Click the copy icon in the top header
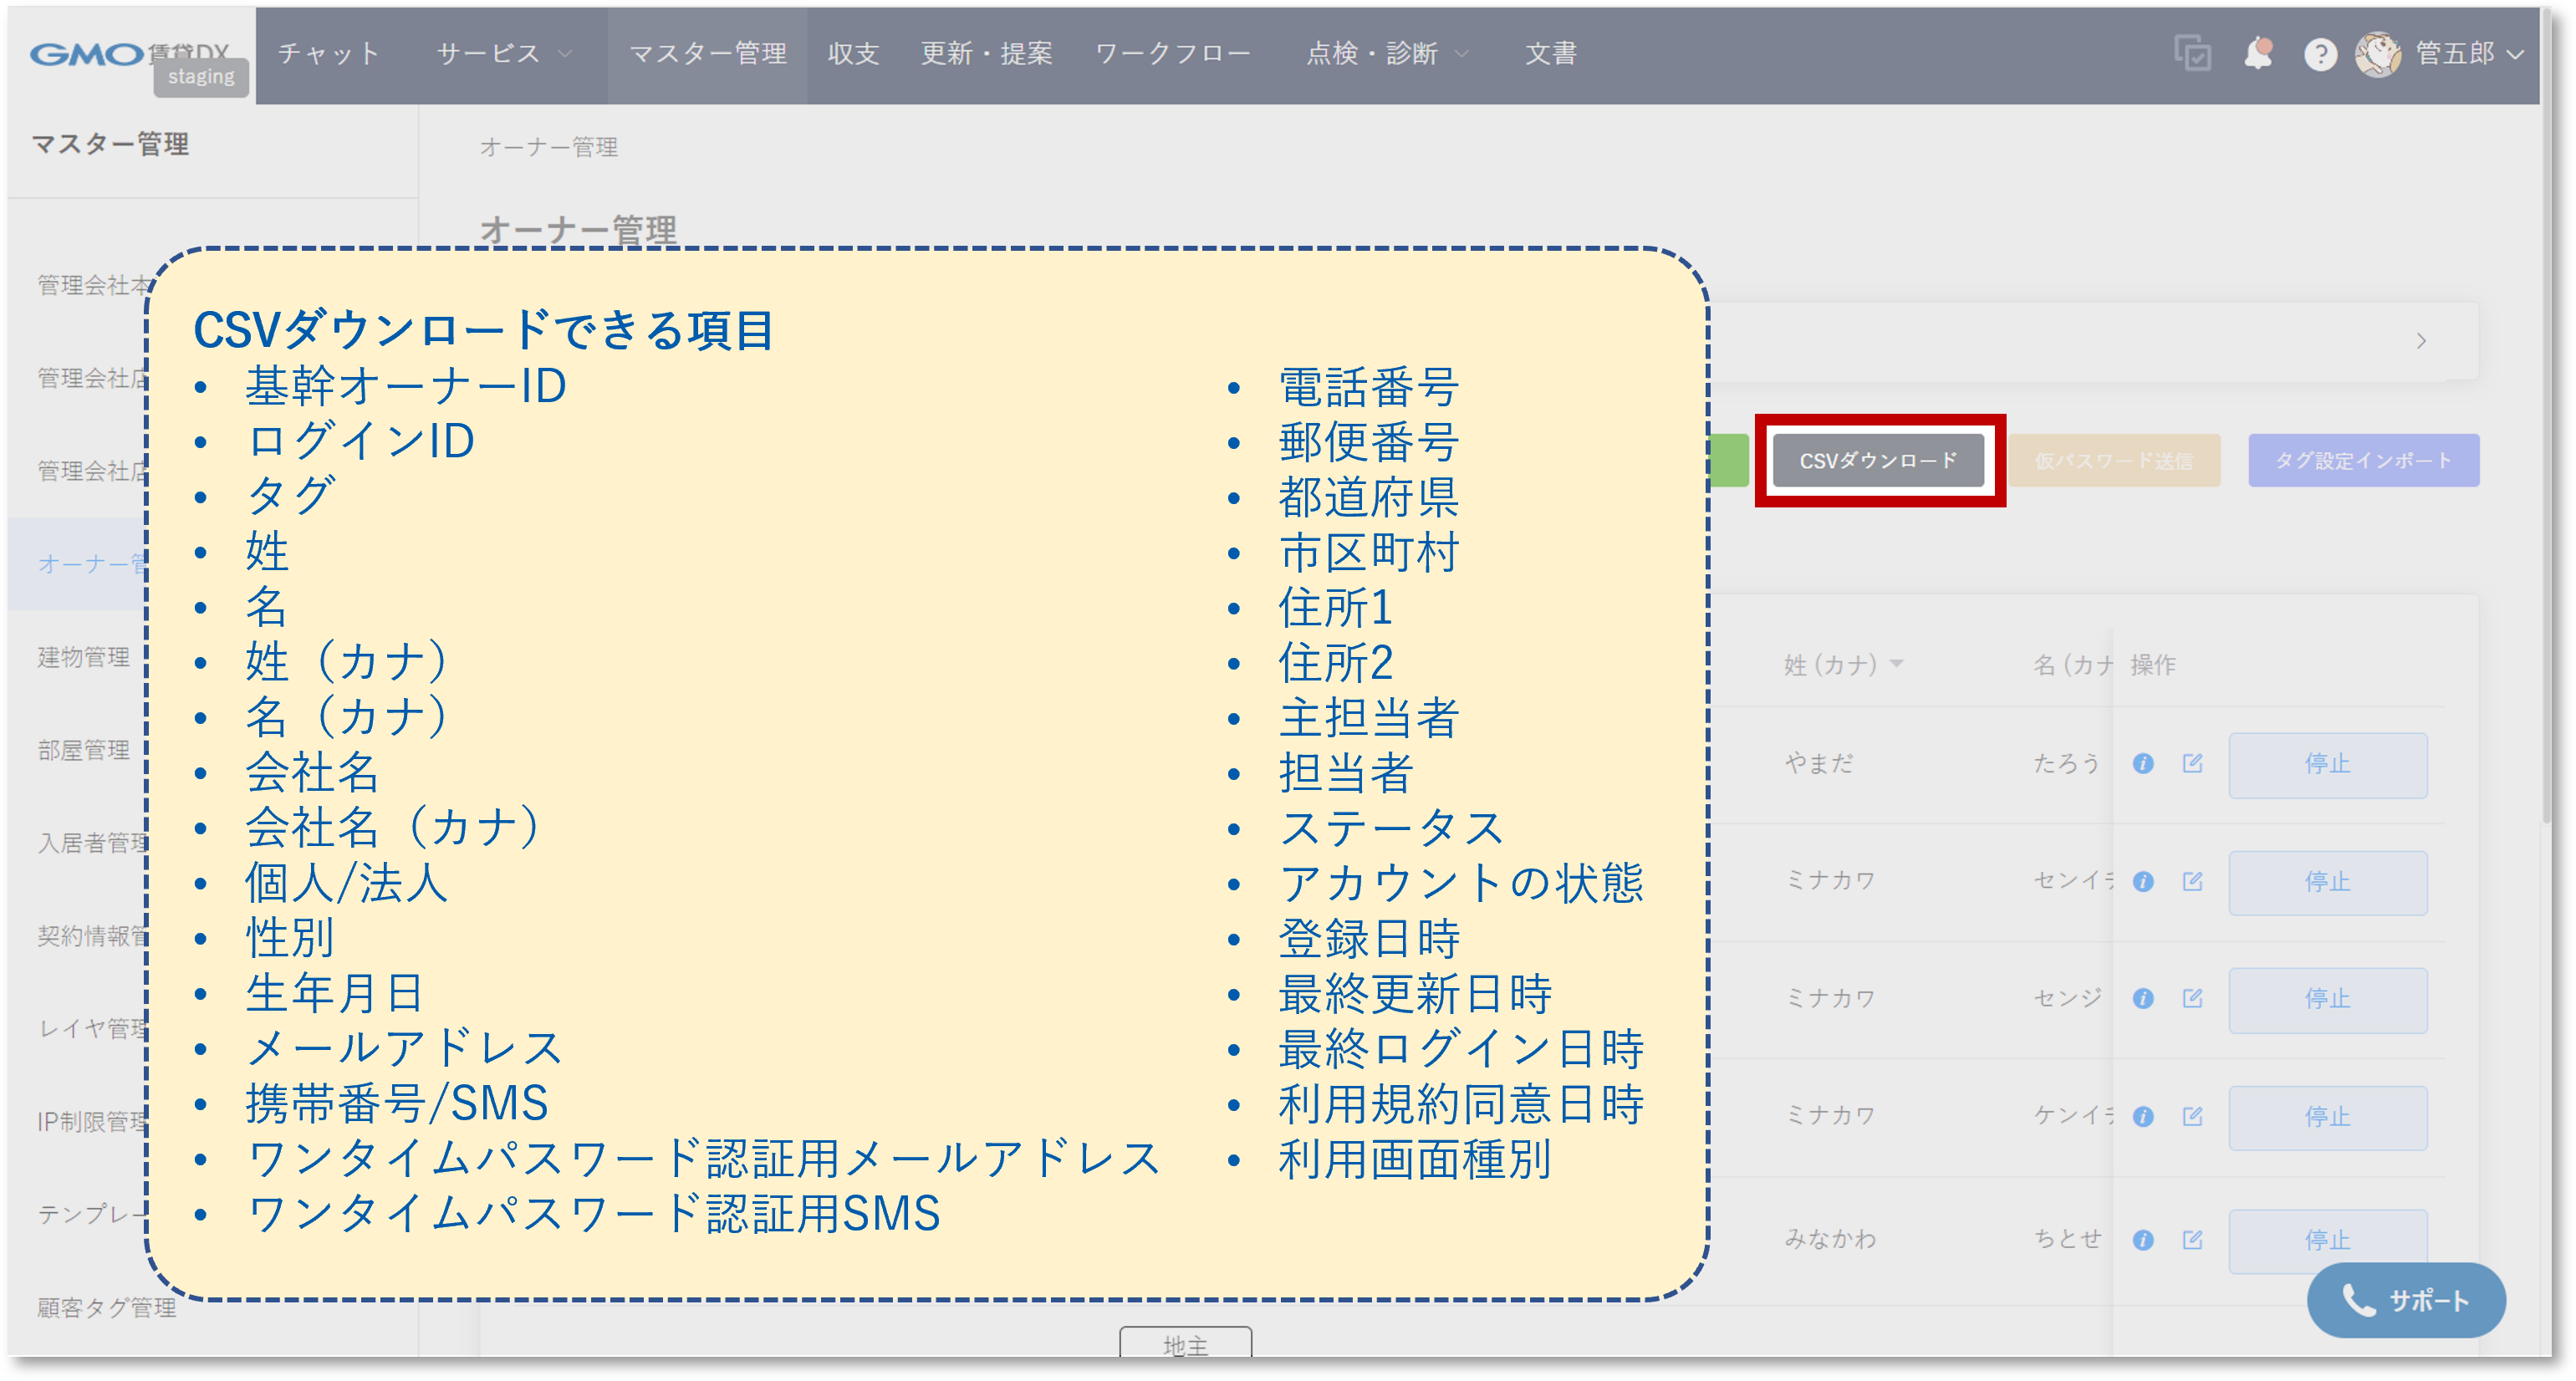Viewport: 2576px width, 1381px height. click(x=2192, y=55)
